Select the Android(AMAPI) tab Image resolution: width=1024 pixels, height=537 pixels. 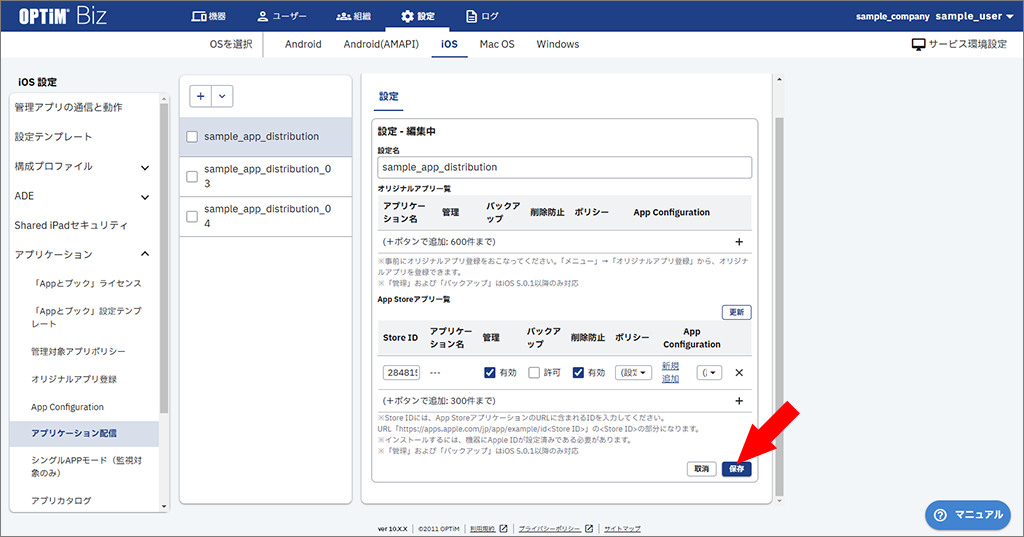381,44
